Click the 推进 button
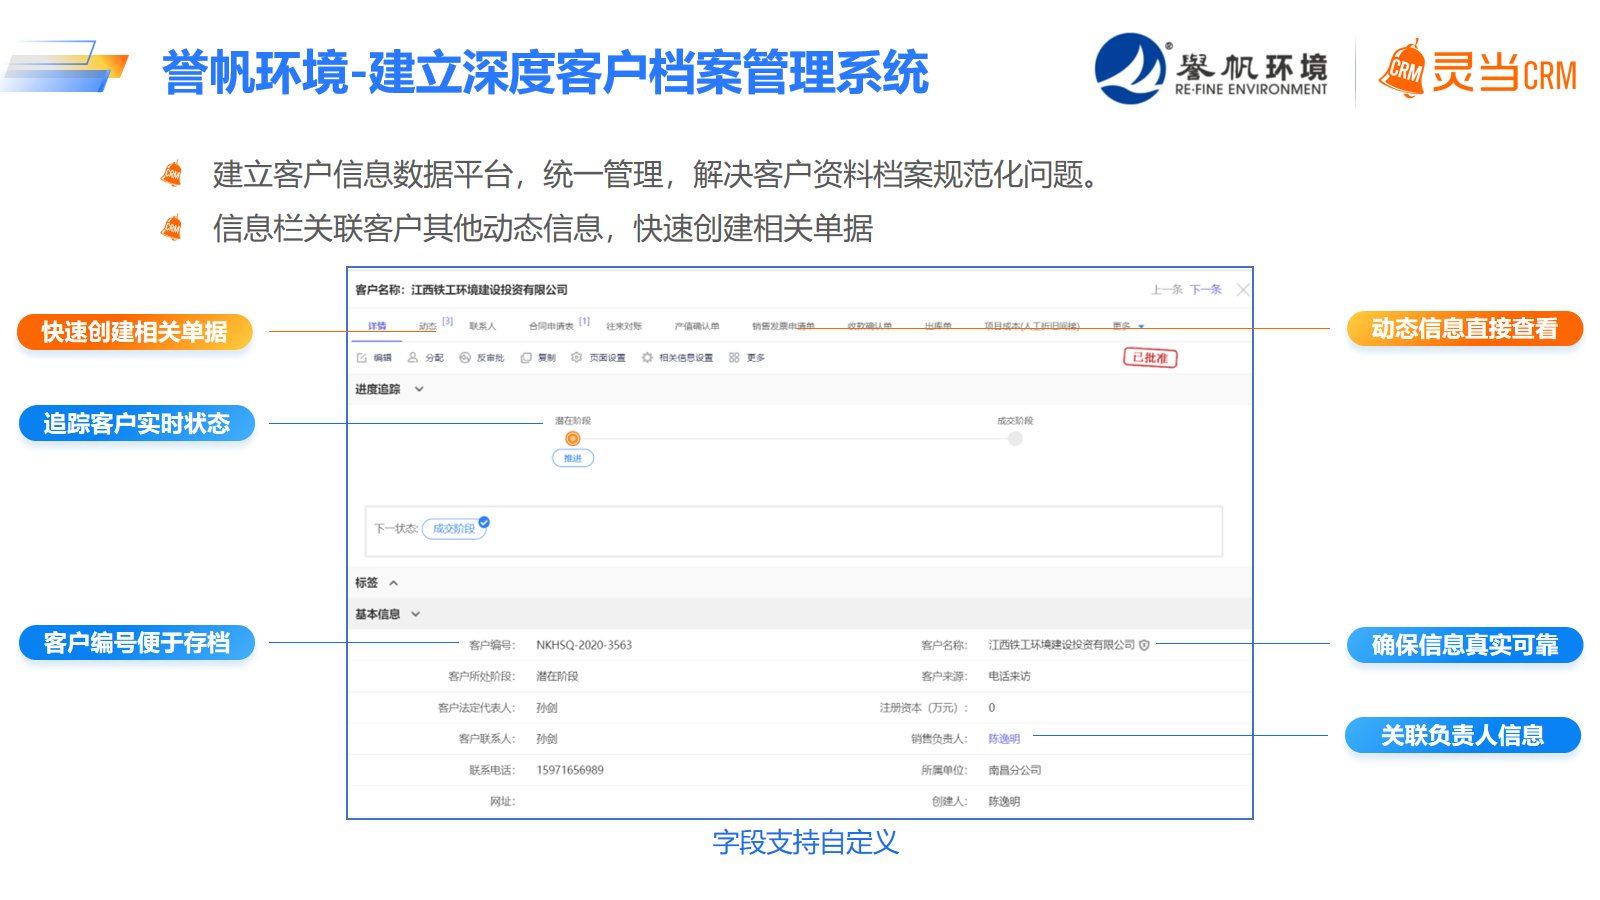 pos(573,458)
